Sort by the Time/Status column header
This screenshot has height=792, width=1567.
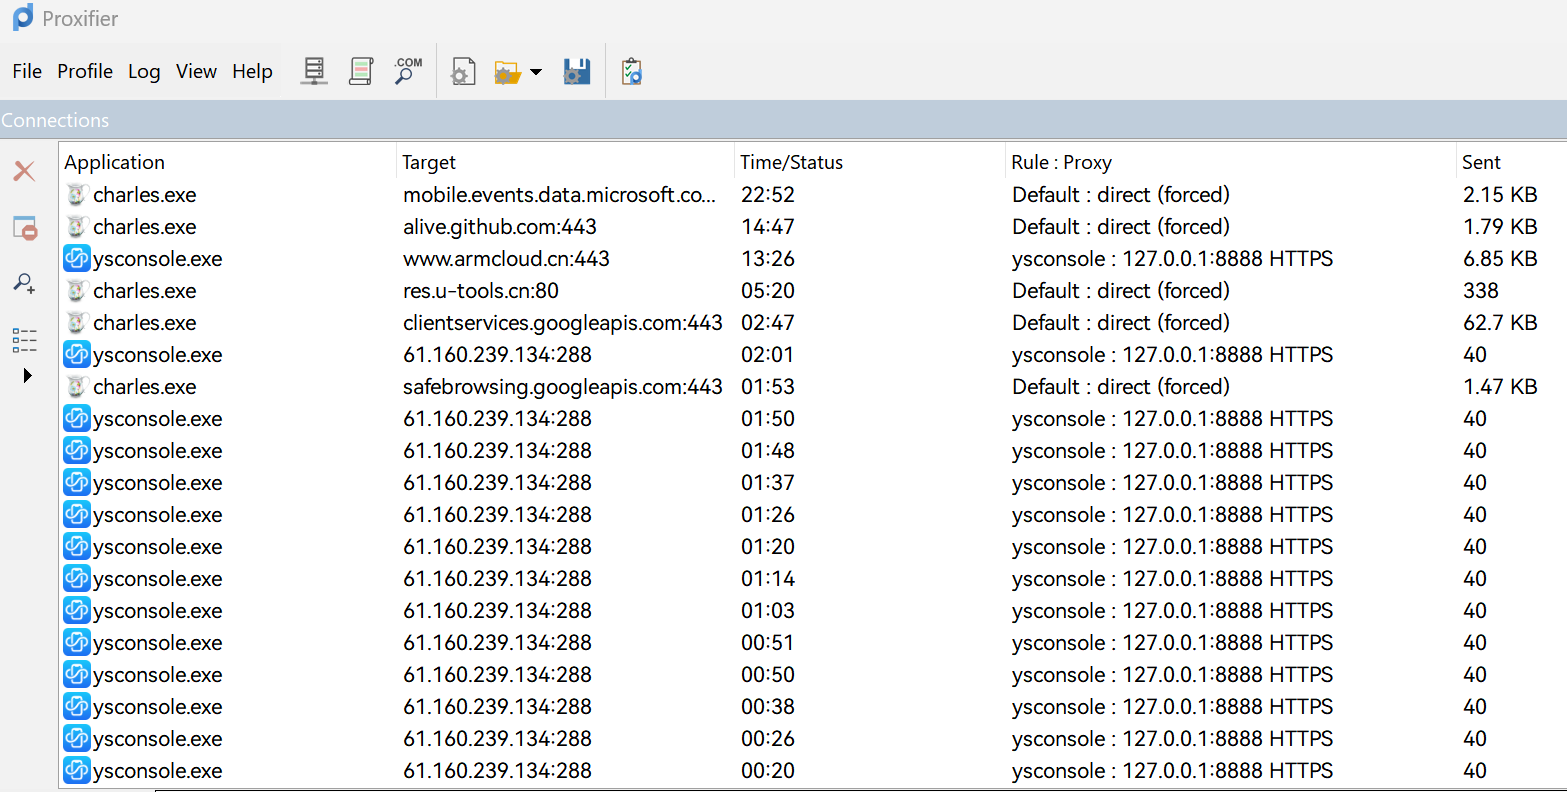coord(791,162)
